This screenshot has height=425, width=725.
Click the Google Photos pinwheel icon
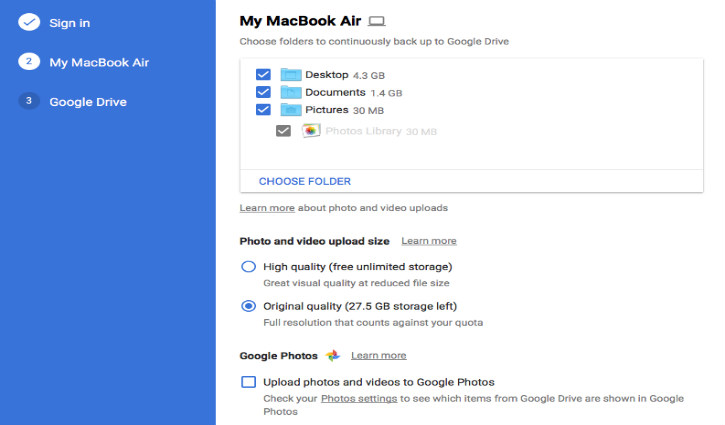tap(333, 356)
